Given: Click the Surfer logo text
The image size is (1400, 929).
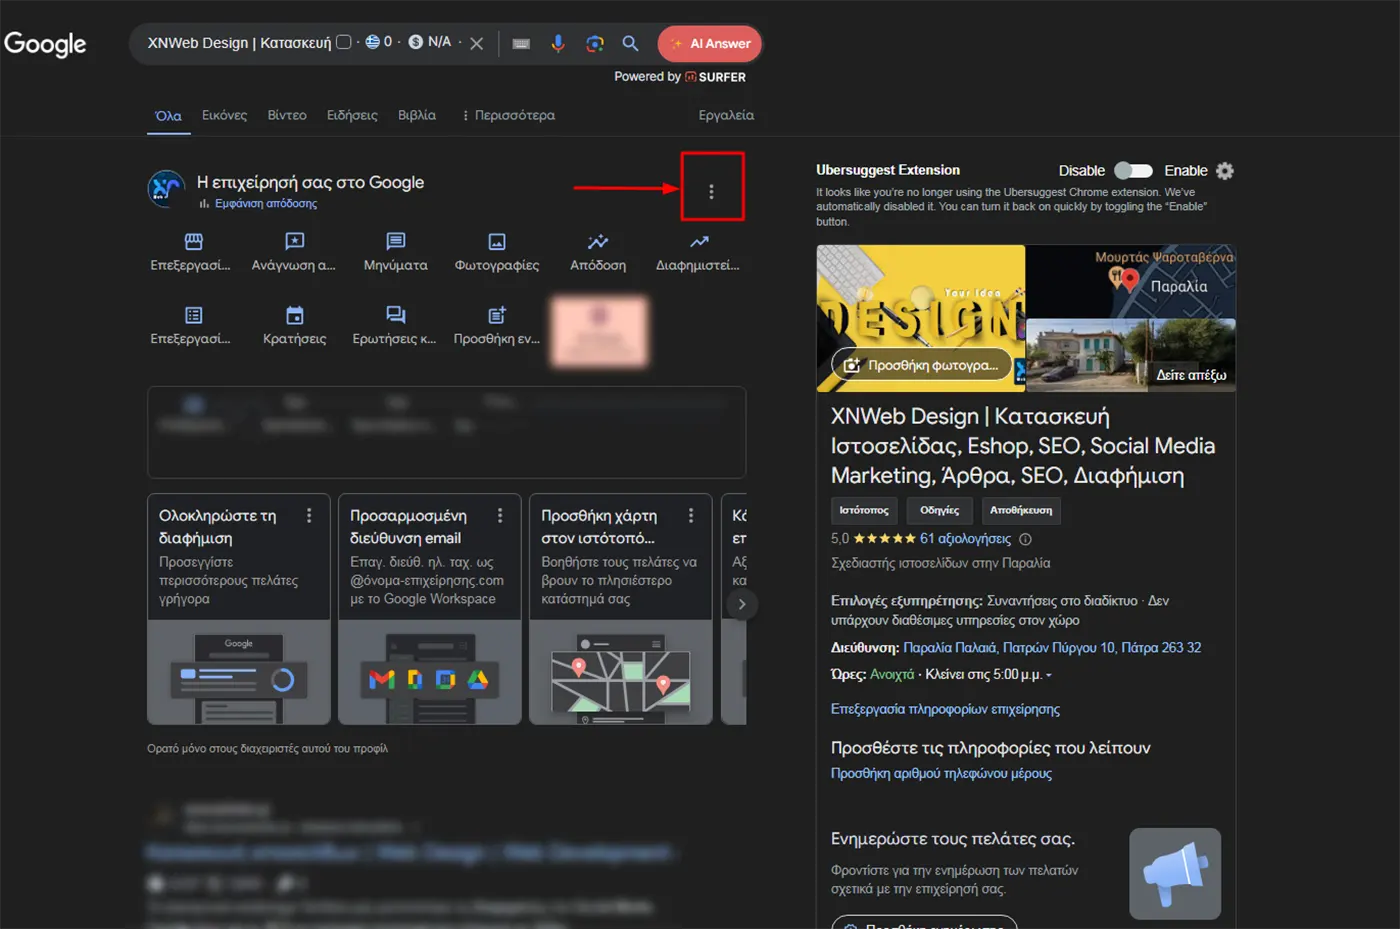Looking at the screenshot, I should tap(715, 77).
